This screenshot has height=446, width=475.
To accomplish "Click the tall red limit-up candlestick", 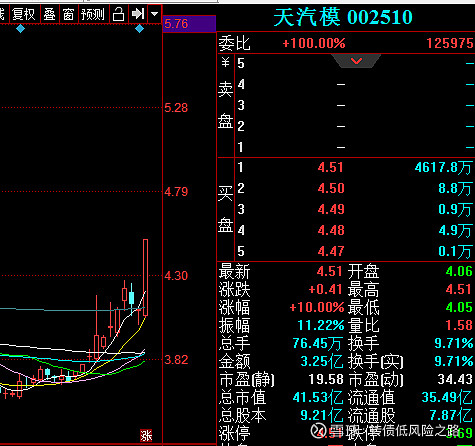I will [145, 277].
